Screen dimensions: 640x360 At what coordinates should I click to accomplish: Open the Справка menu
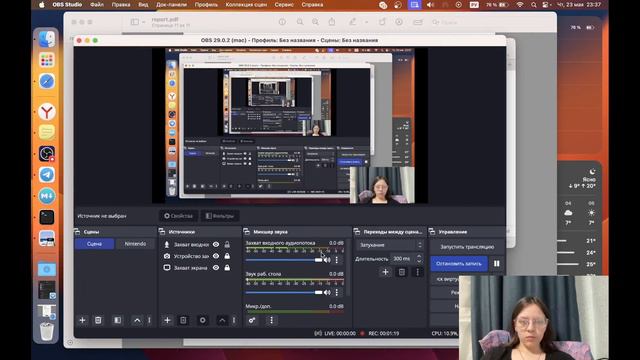[312, 5]
